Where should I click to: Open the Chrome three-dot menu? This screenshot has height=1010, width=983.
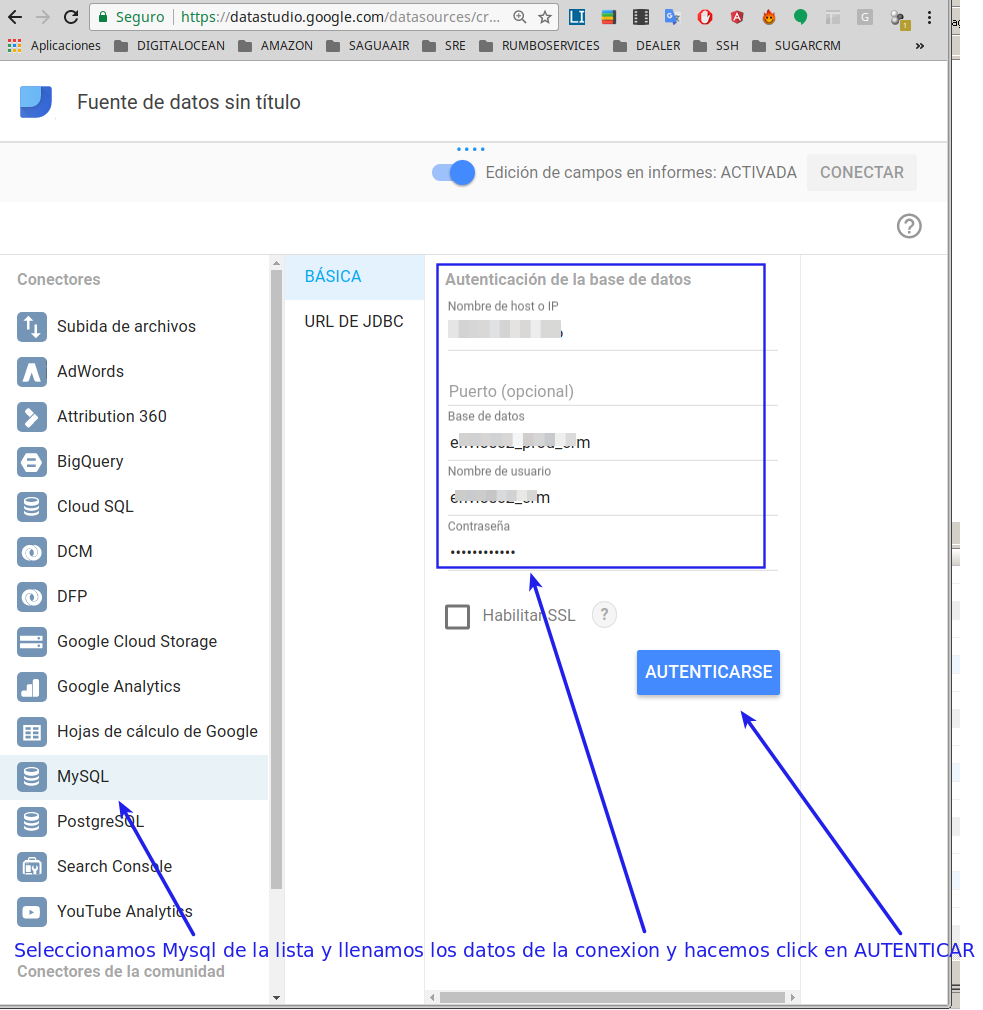[x=929, y=17]
